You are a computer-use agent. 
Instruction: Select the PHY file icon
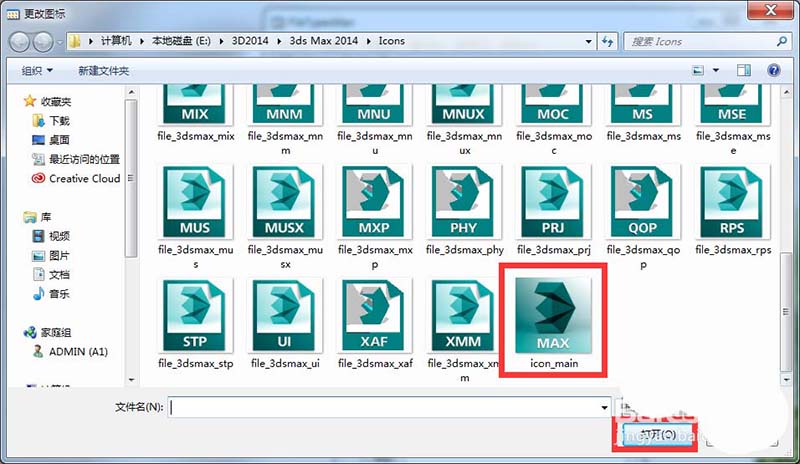(464, 202)
